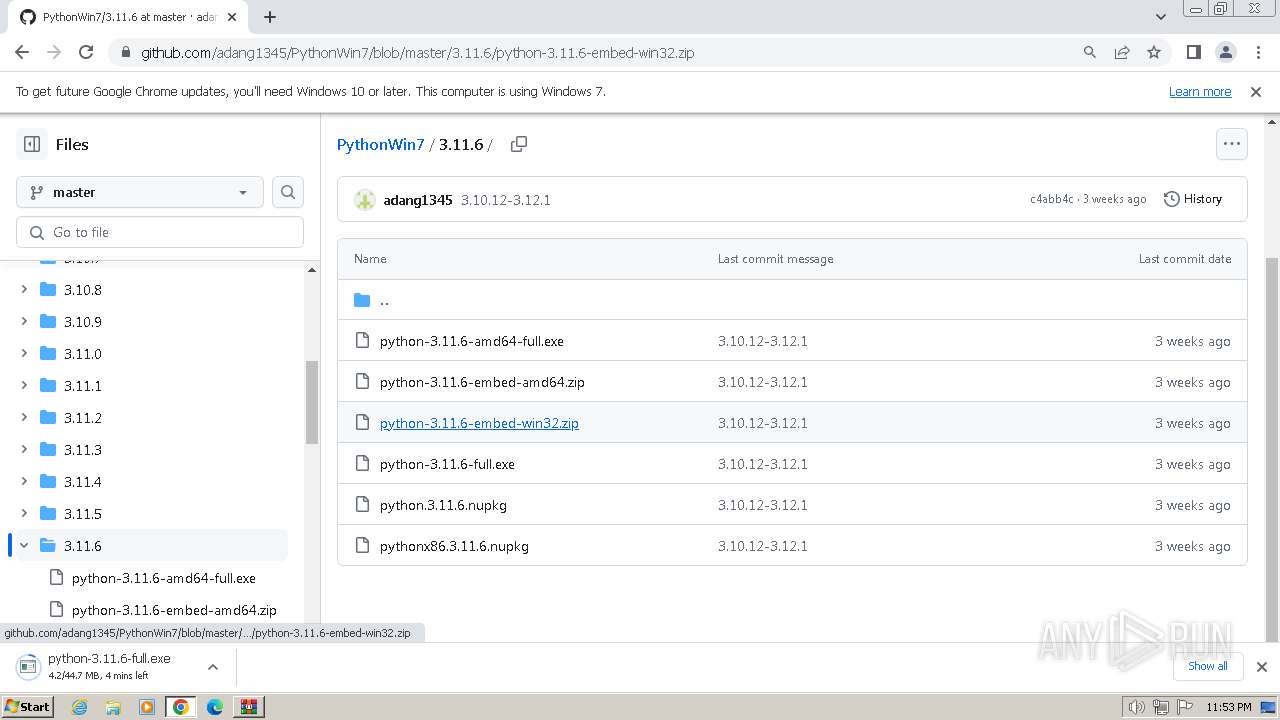1280x720 pixels.
Task: Open Windows Explorer from taskbar
Action: [x=113, y=707]
